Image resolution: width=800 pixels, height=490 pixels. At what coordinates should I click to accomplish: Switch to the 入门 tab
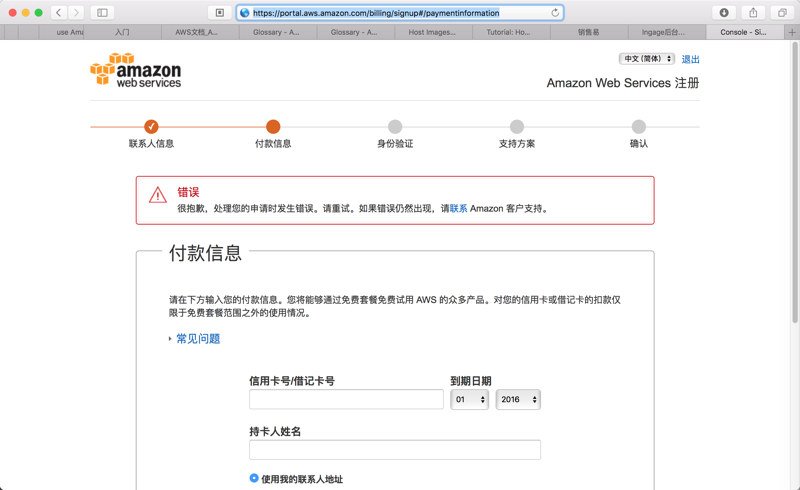pyautogui.click(x=122, y=32)
